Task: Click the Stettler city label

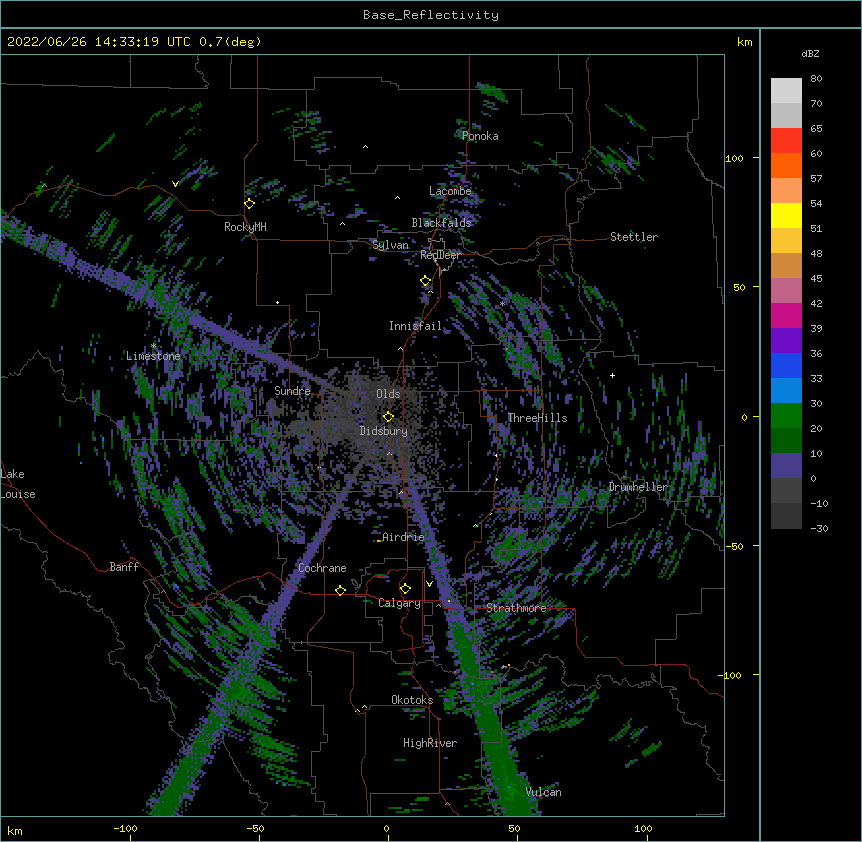Action: (x=634, y=237)
